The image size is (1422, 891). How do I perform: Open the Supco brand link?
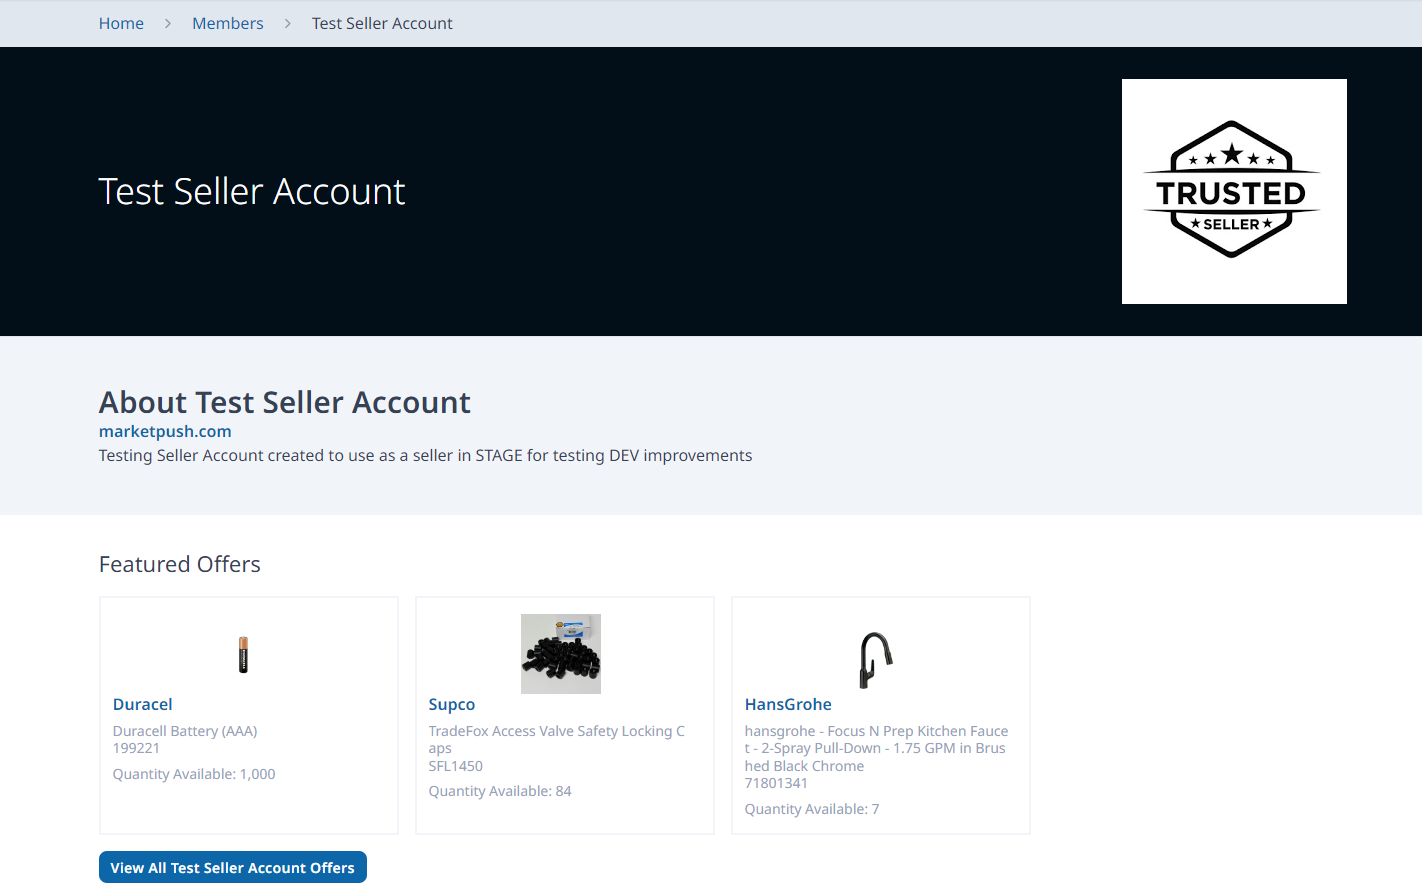point(451,704)
